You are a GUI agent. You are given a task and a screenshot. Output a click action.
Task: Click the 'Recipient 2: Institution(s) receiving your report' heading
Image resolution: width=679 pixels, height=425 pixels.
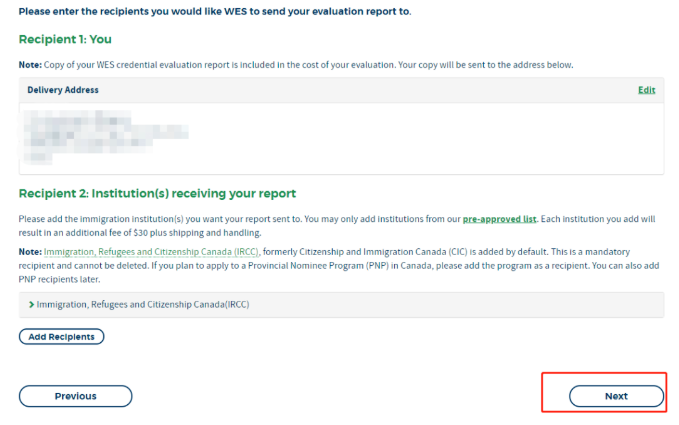point(157,193)
